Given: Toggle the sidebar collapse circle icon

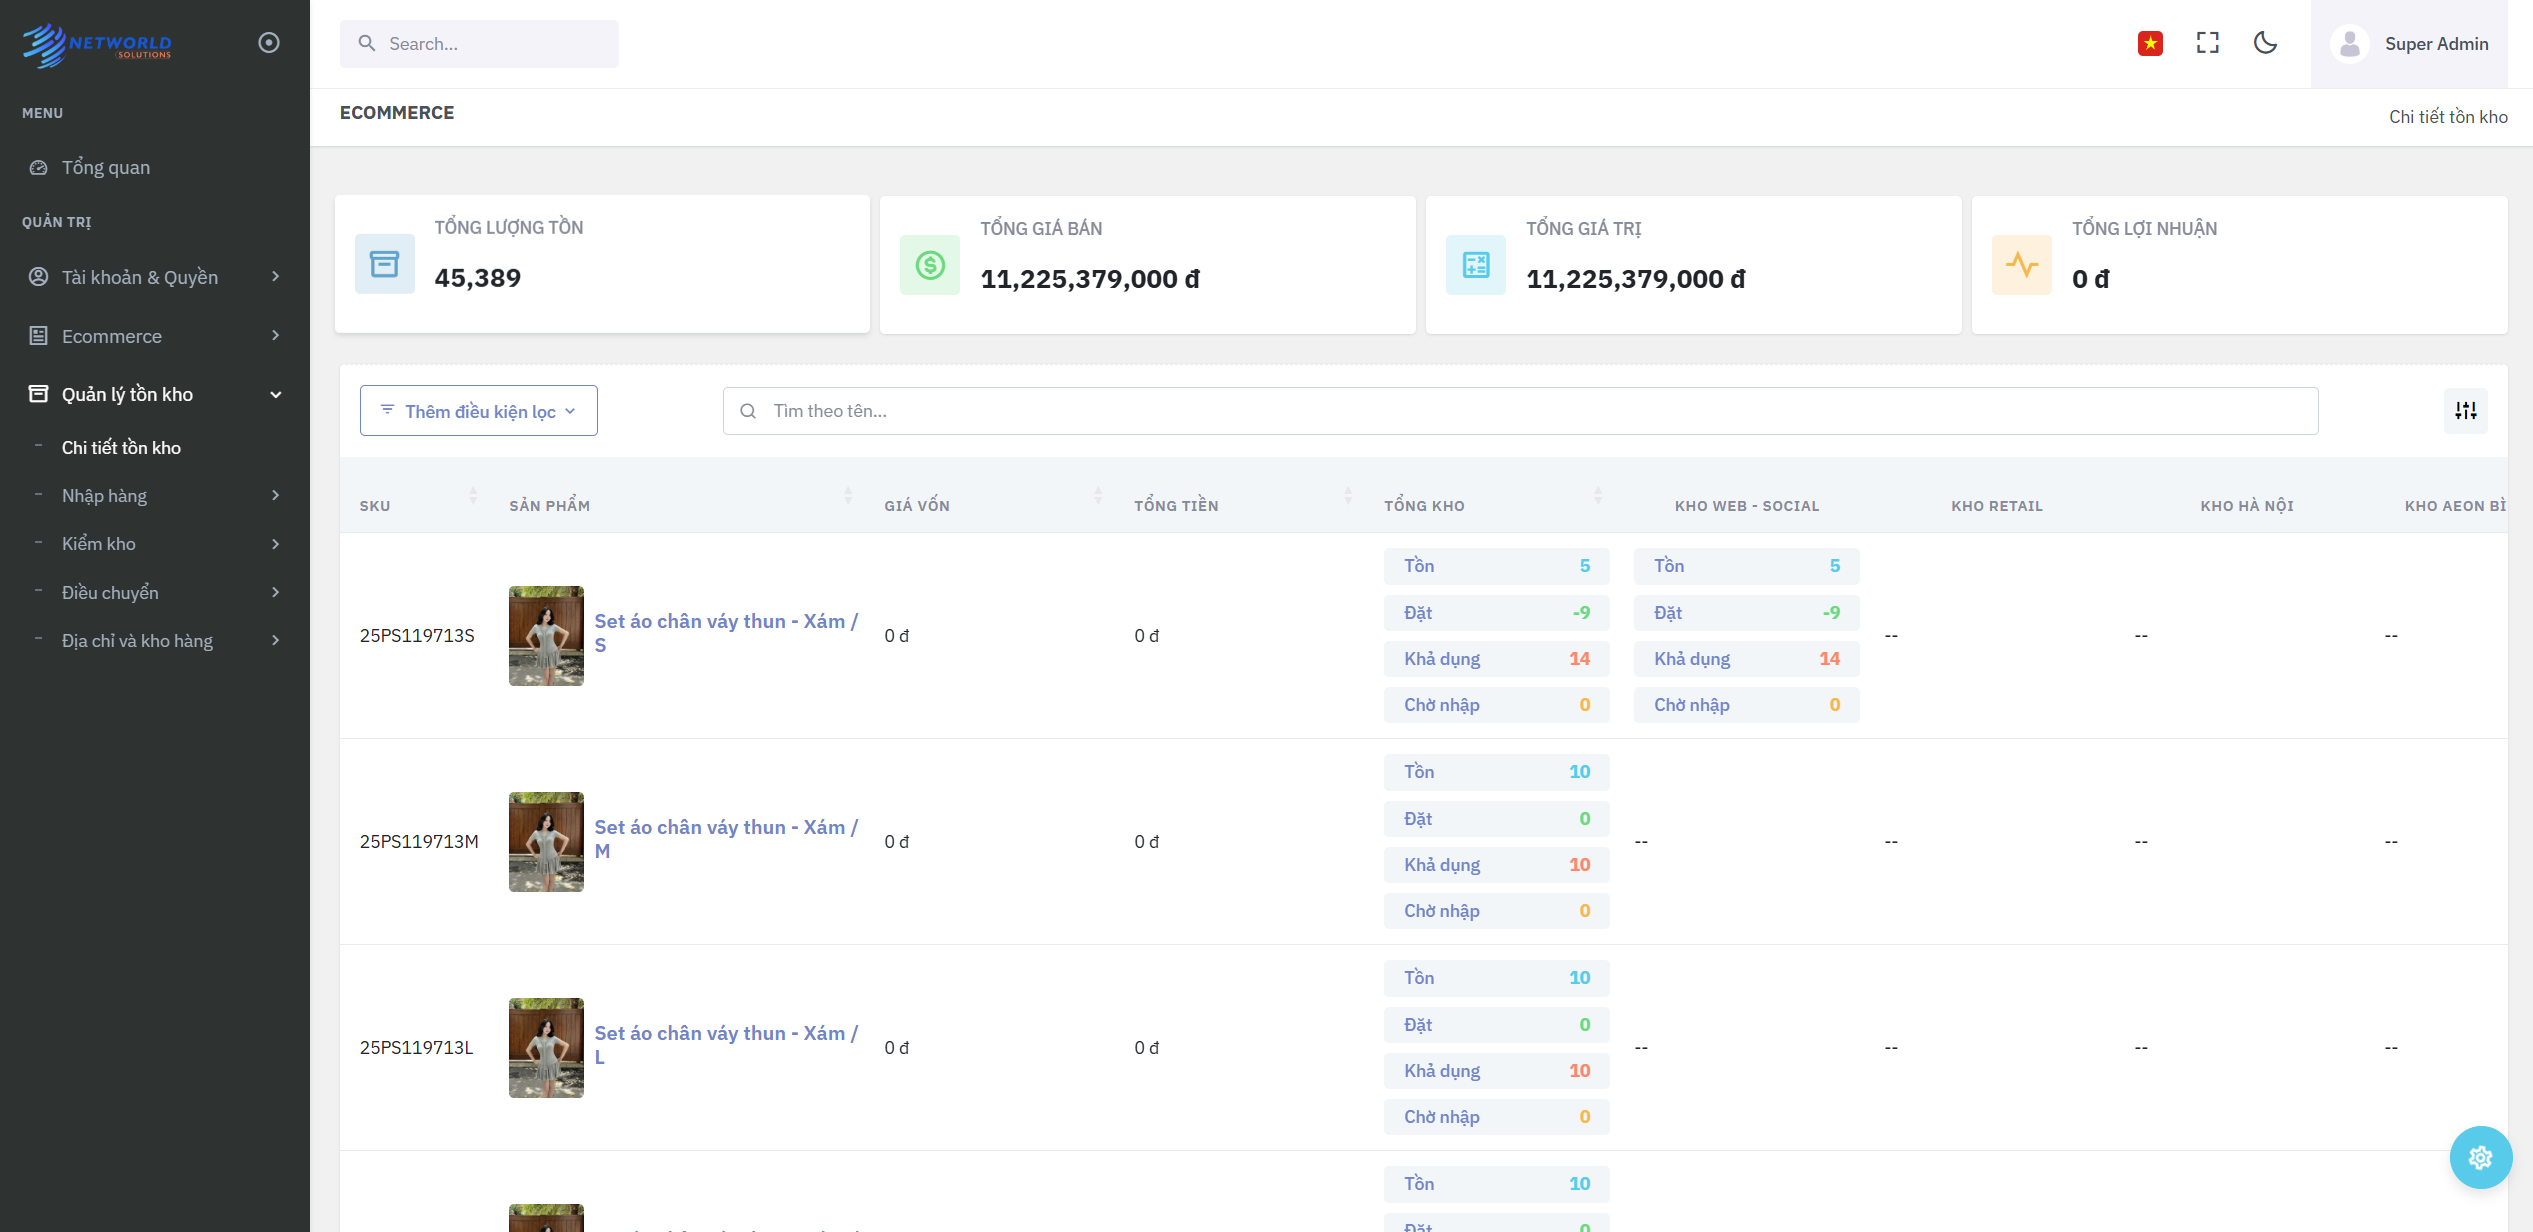Looking at the screenshot, I should pos(268,42).
